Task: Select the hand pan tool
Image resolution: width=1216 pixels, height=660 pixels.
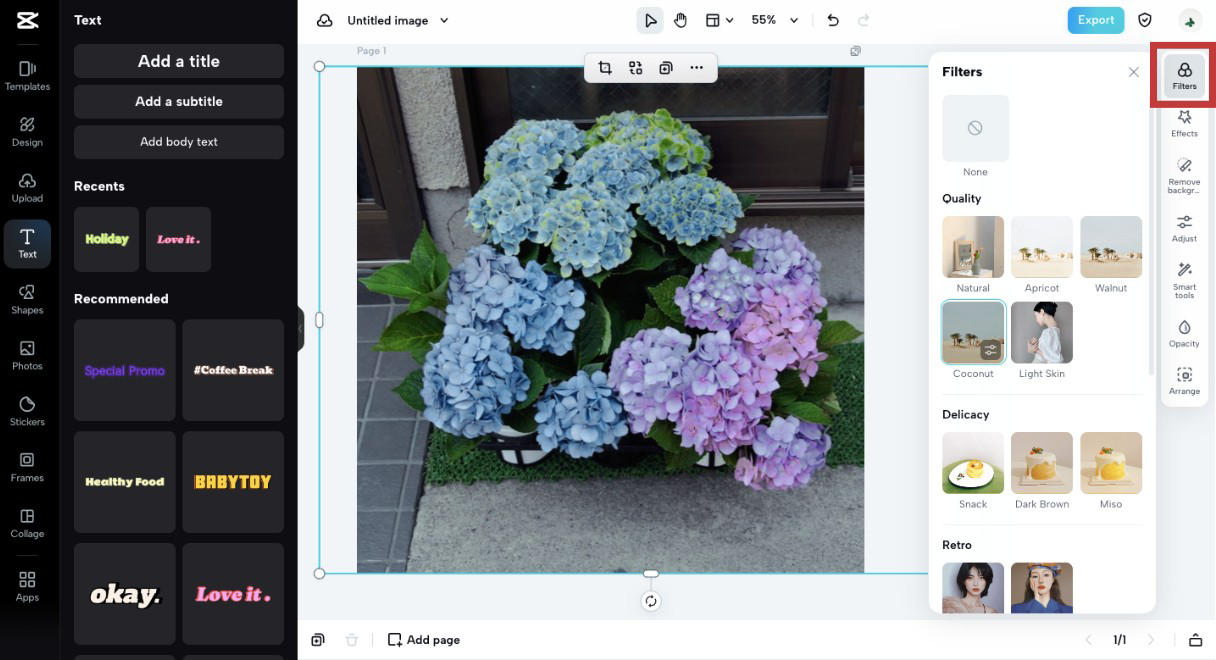Action: pyautogui.click(x=681, y=20)
